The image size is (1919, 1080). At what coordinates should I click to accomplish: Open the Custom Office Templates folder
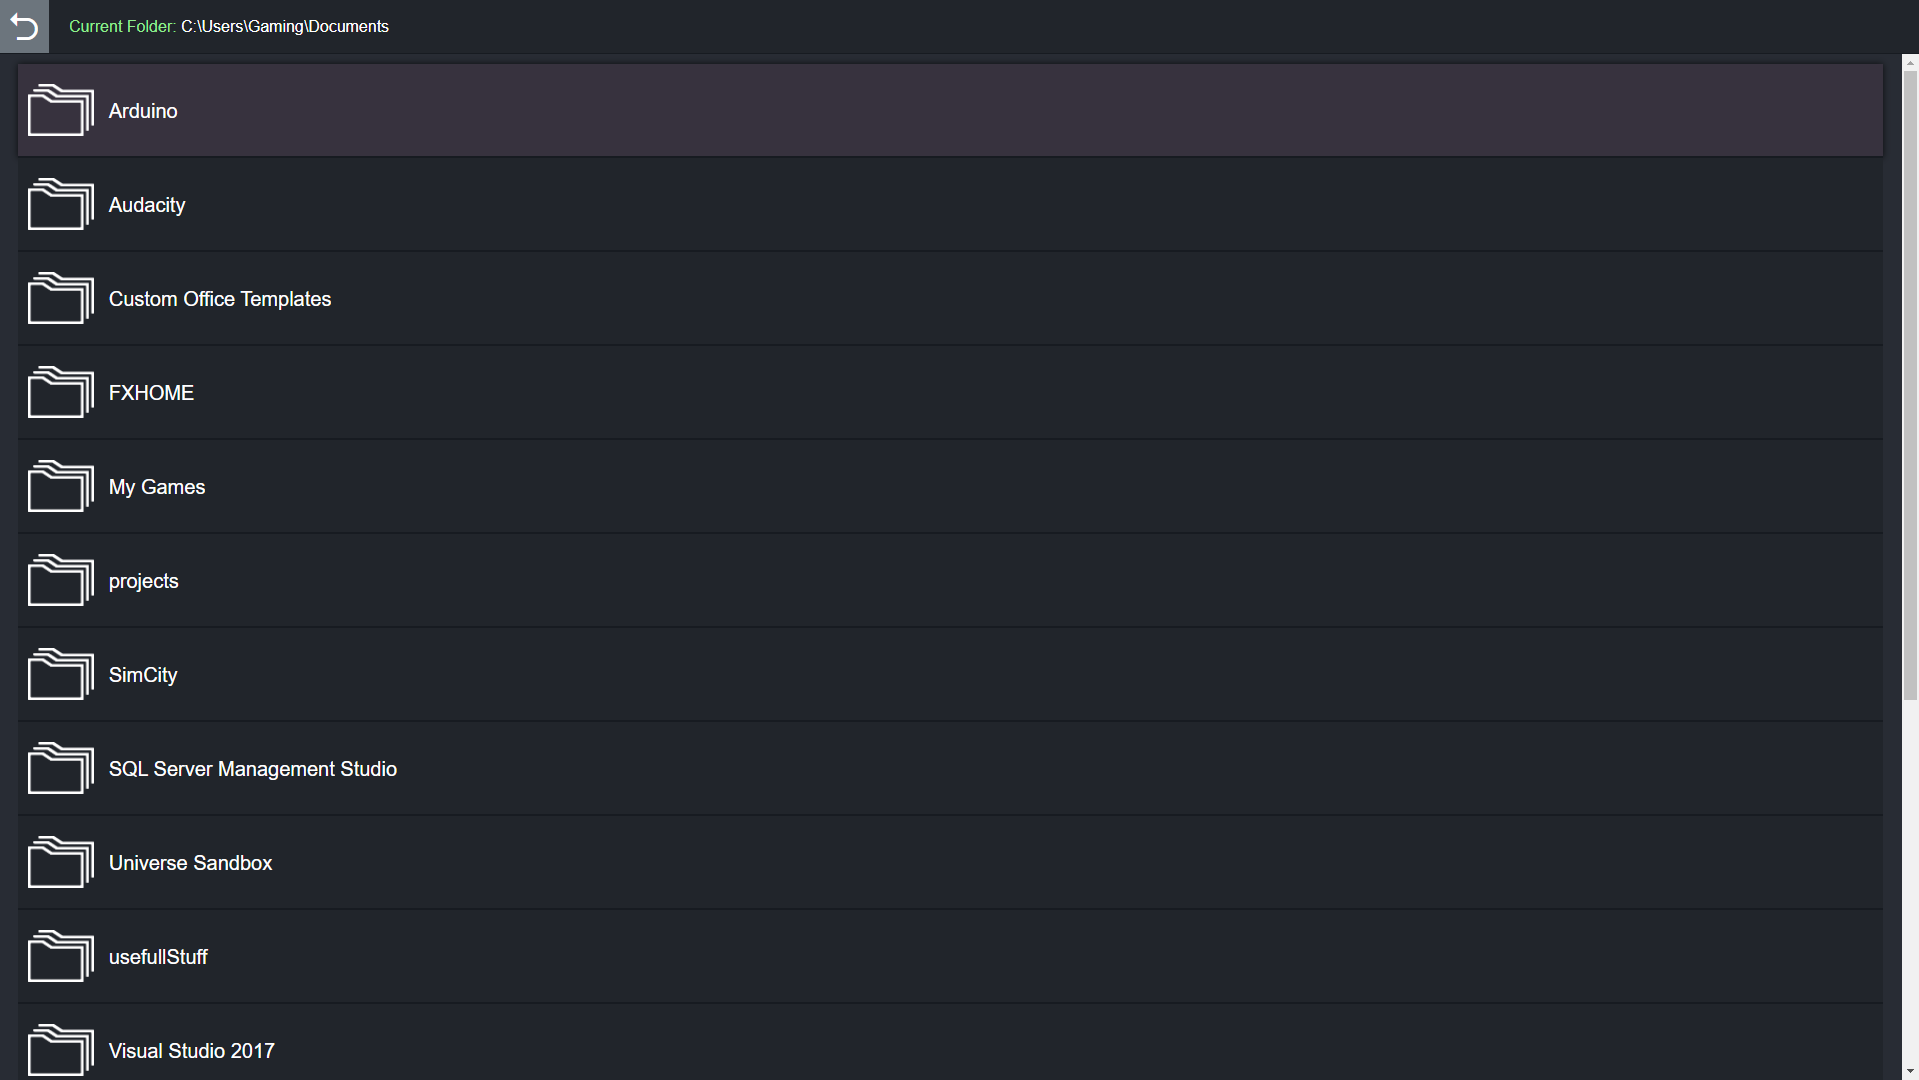[x=220, y=298]
